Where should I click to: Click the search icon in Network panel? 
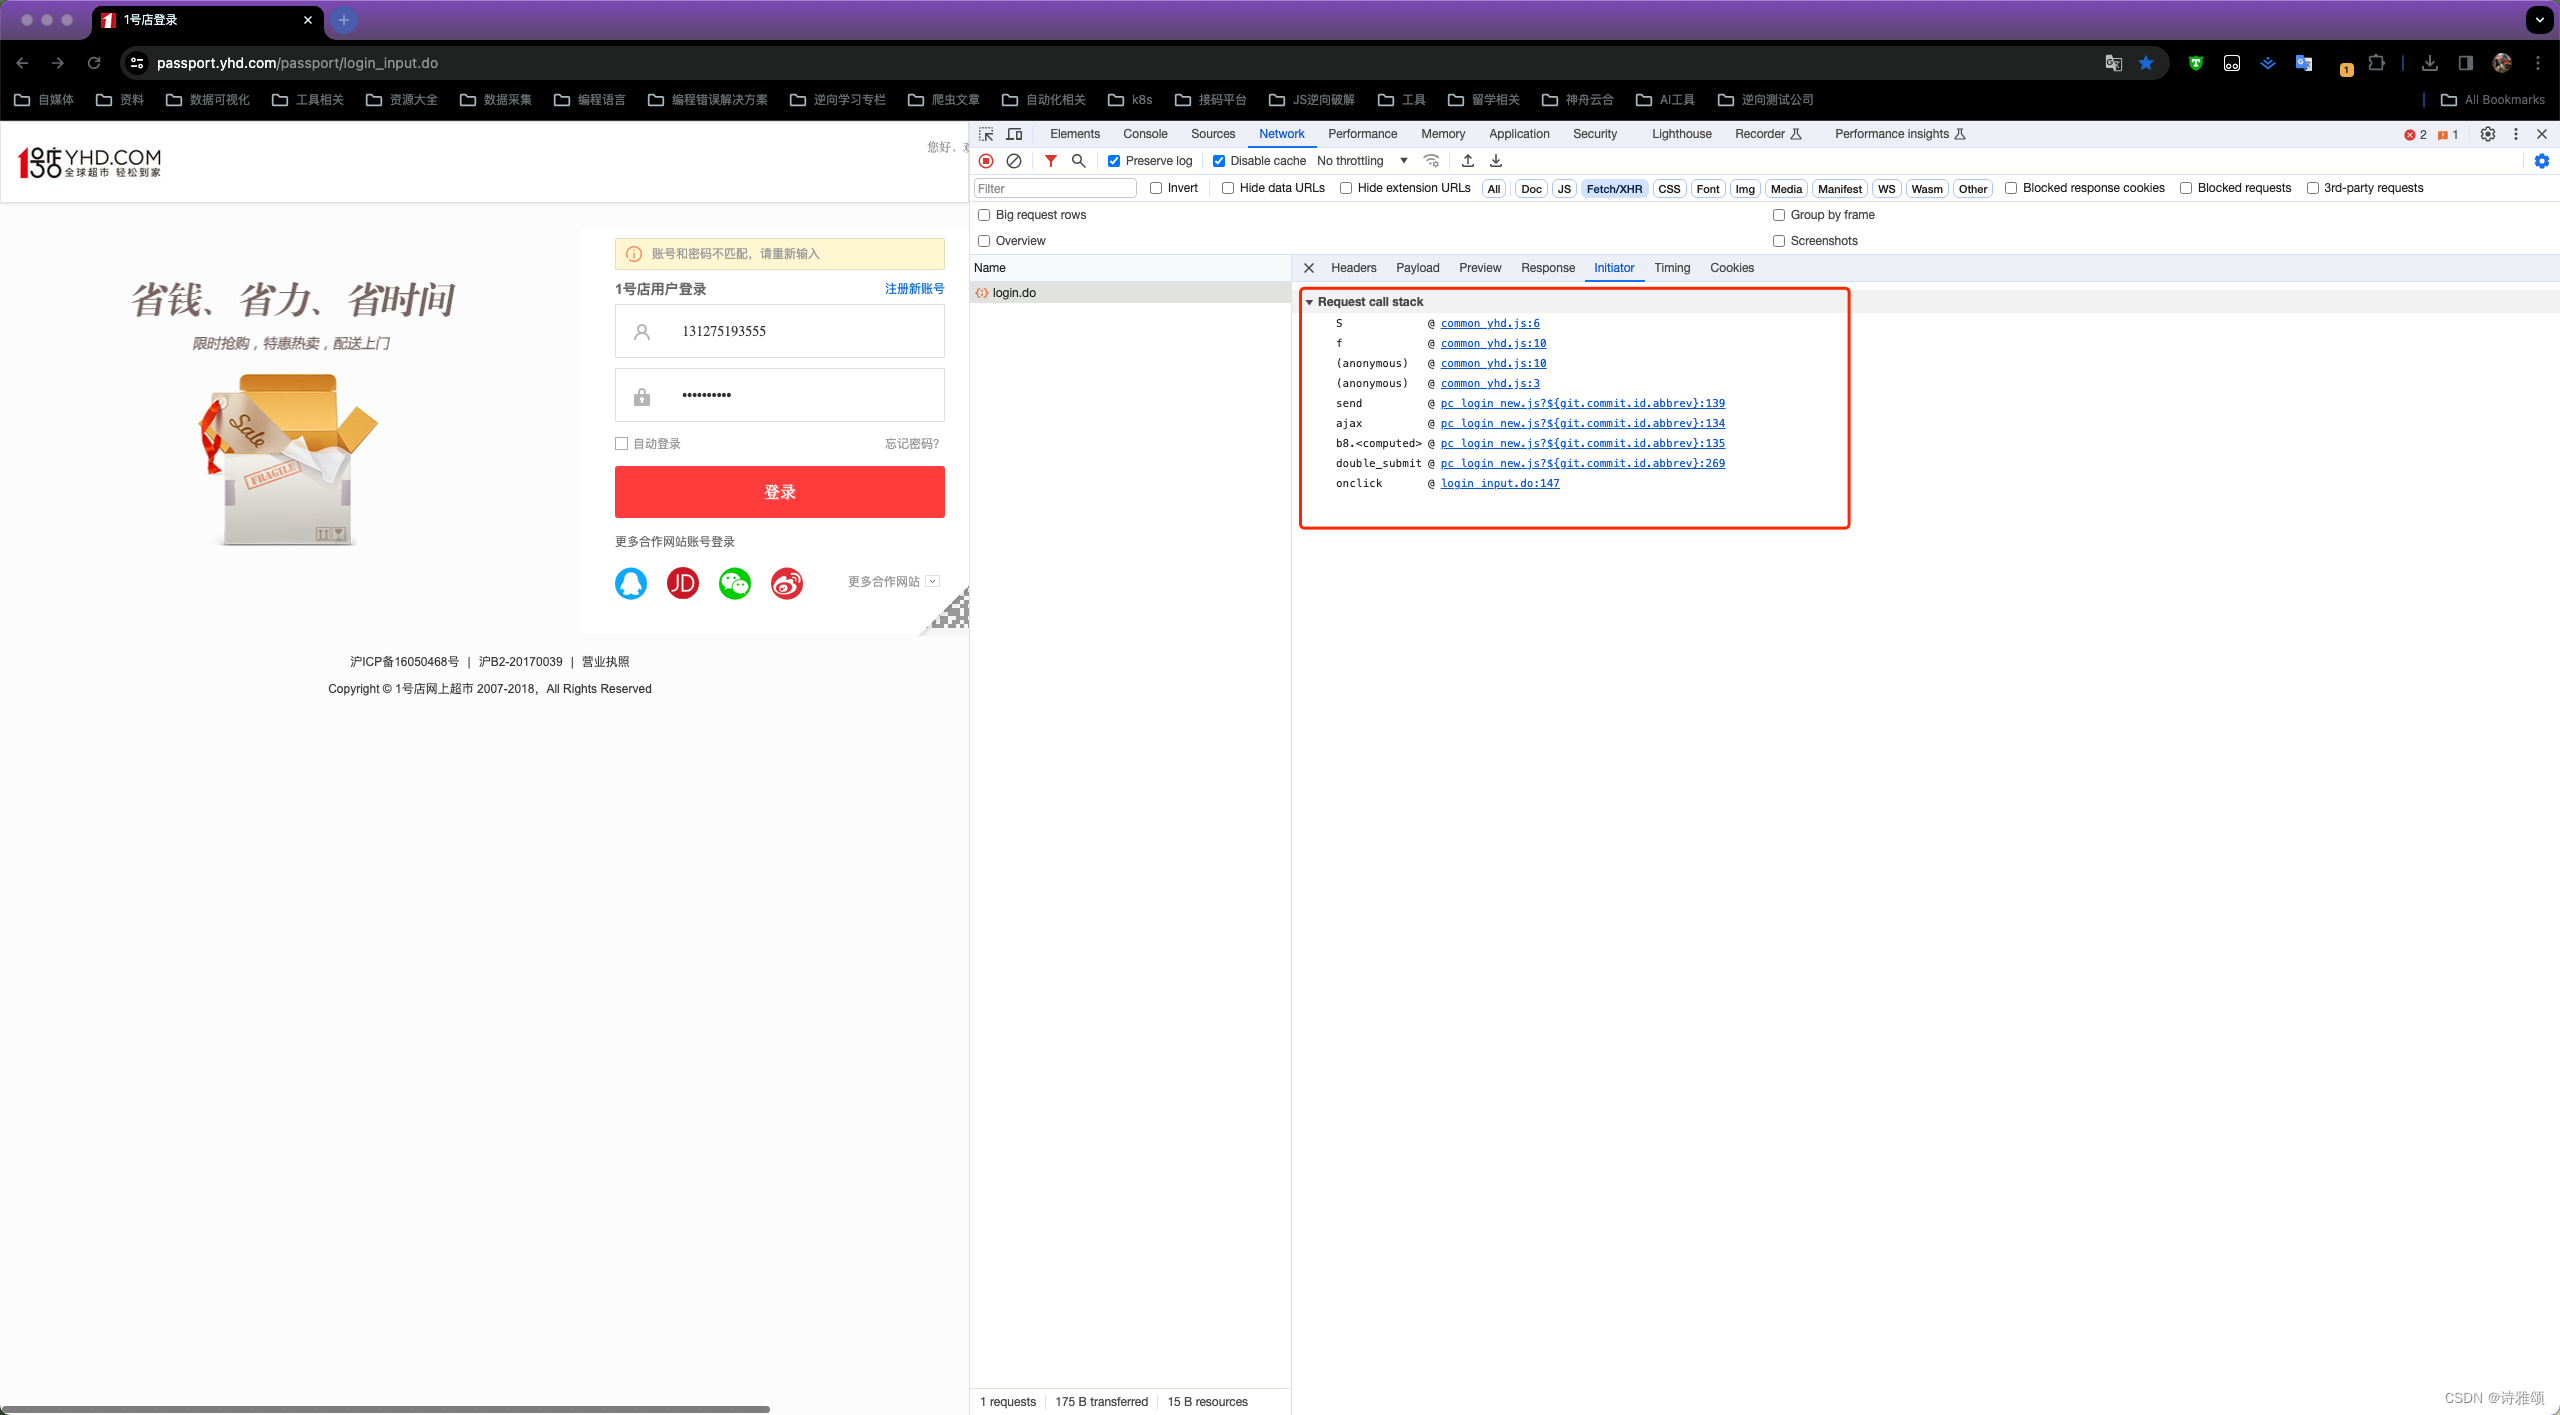[1079, 160]
